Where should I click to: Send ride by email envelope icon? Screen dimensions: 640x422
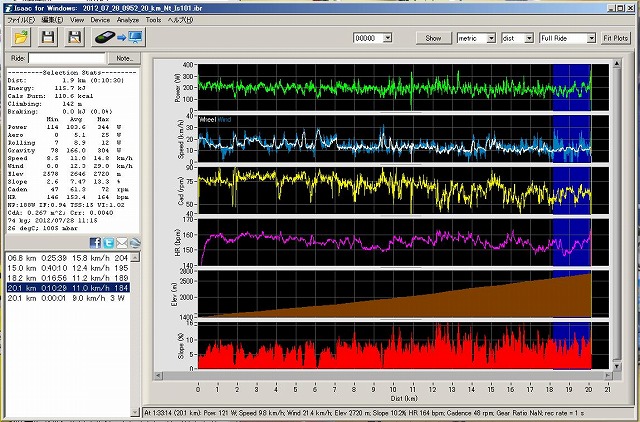click(121, 242)
